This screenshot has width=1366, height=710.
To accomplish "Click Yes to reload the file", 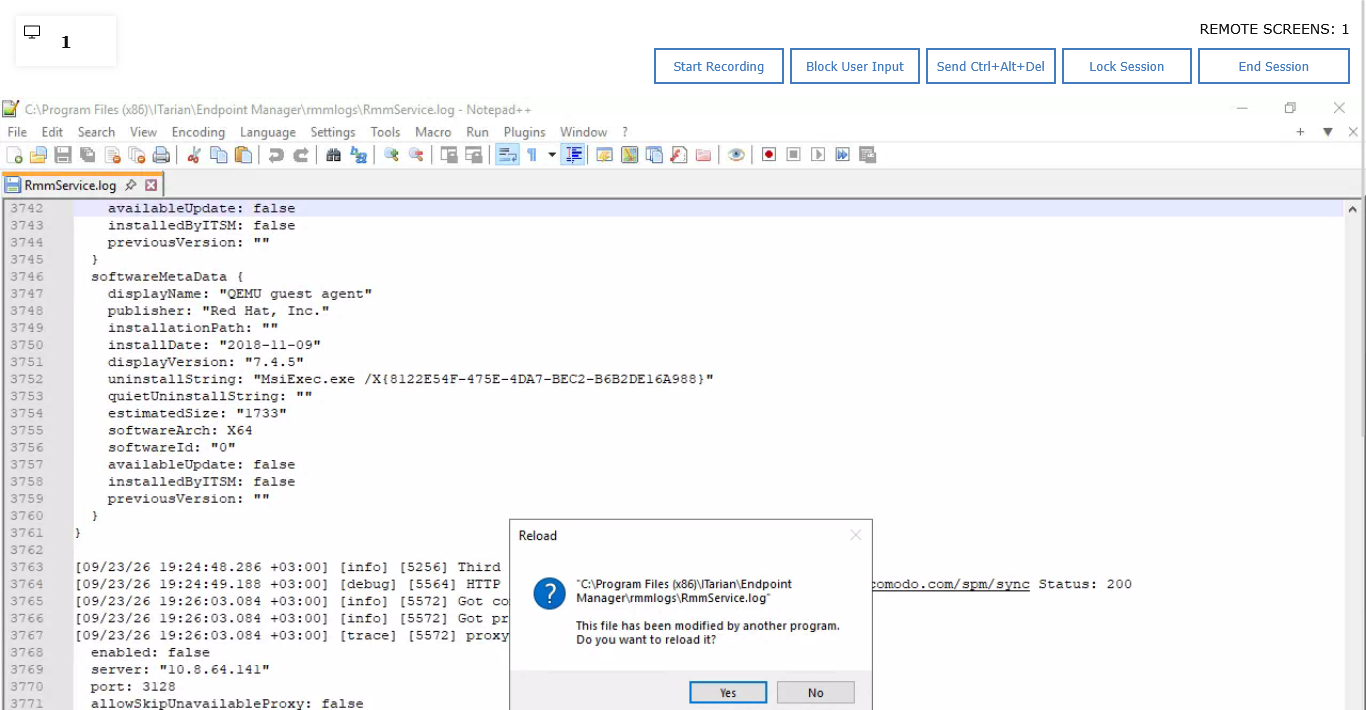I will (728, 693).
